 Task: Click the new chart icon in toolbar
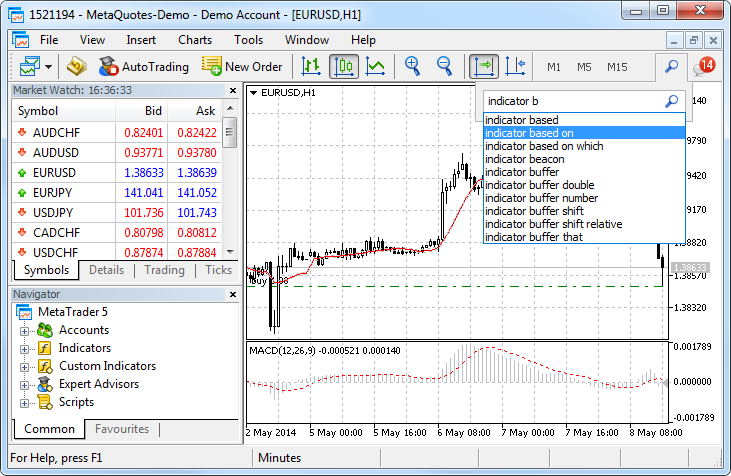point(29,67)
